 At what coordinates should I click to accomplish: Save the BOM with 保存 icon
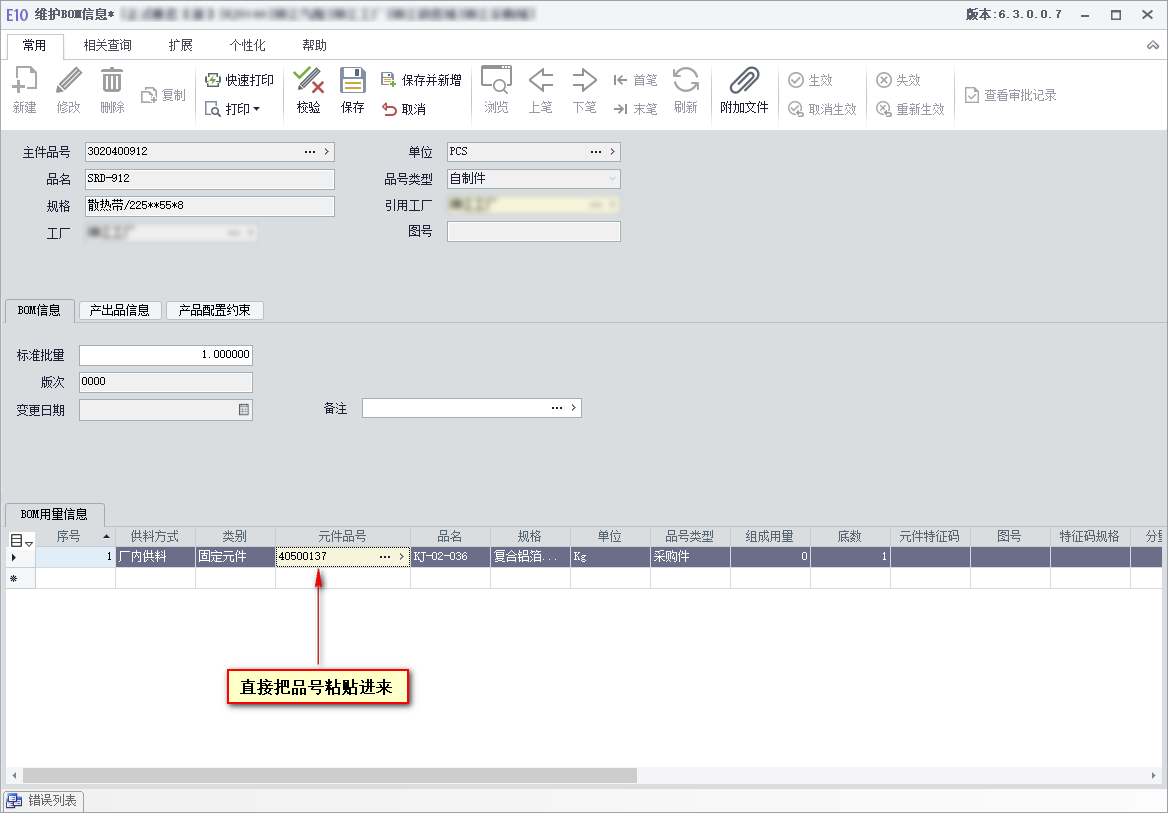click(352, 81)
